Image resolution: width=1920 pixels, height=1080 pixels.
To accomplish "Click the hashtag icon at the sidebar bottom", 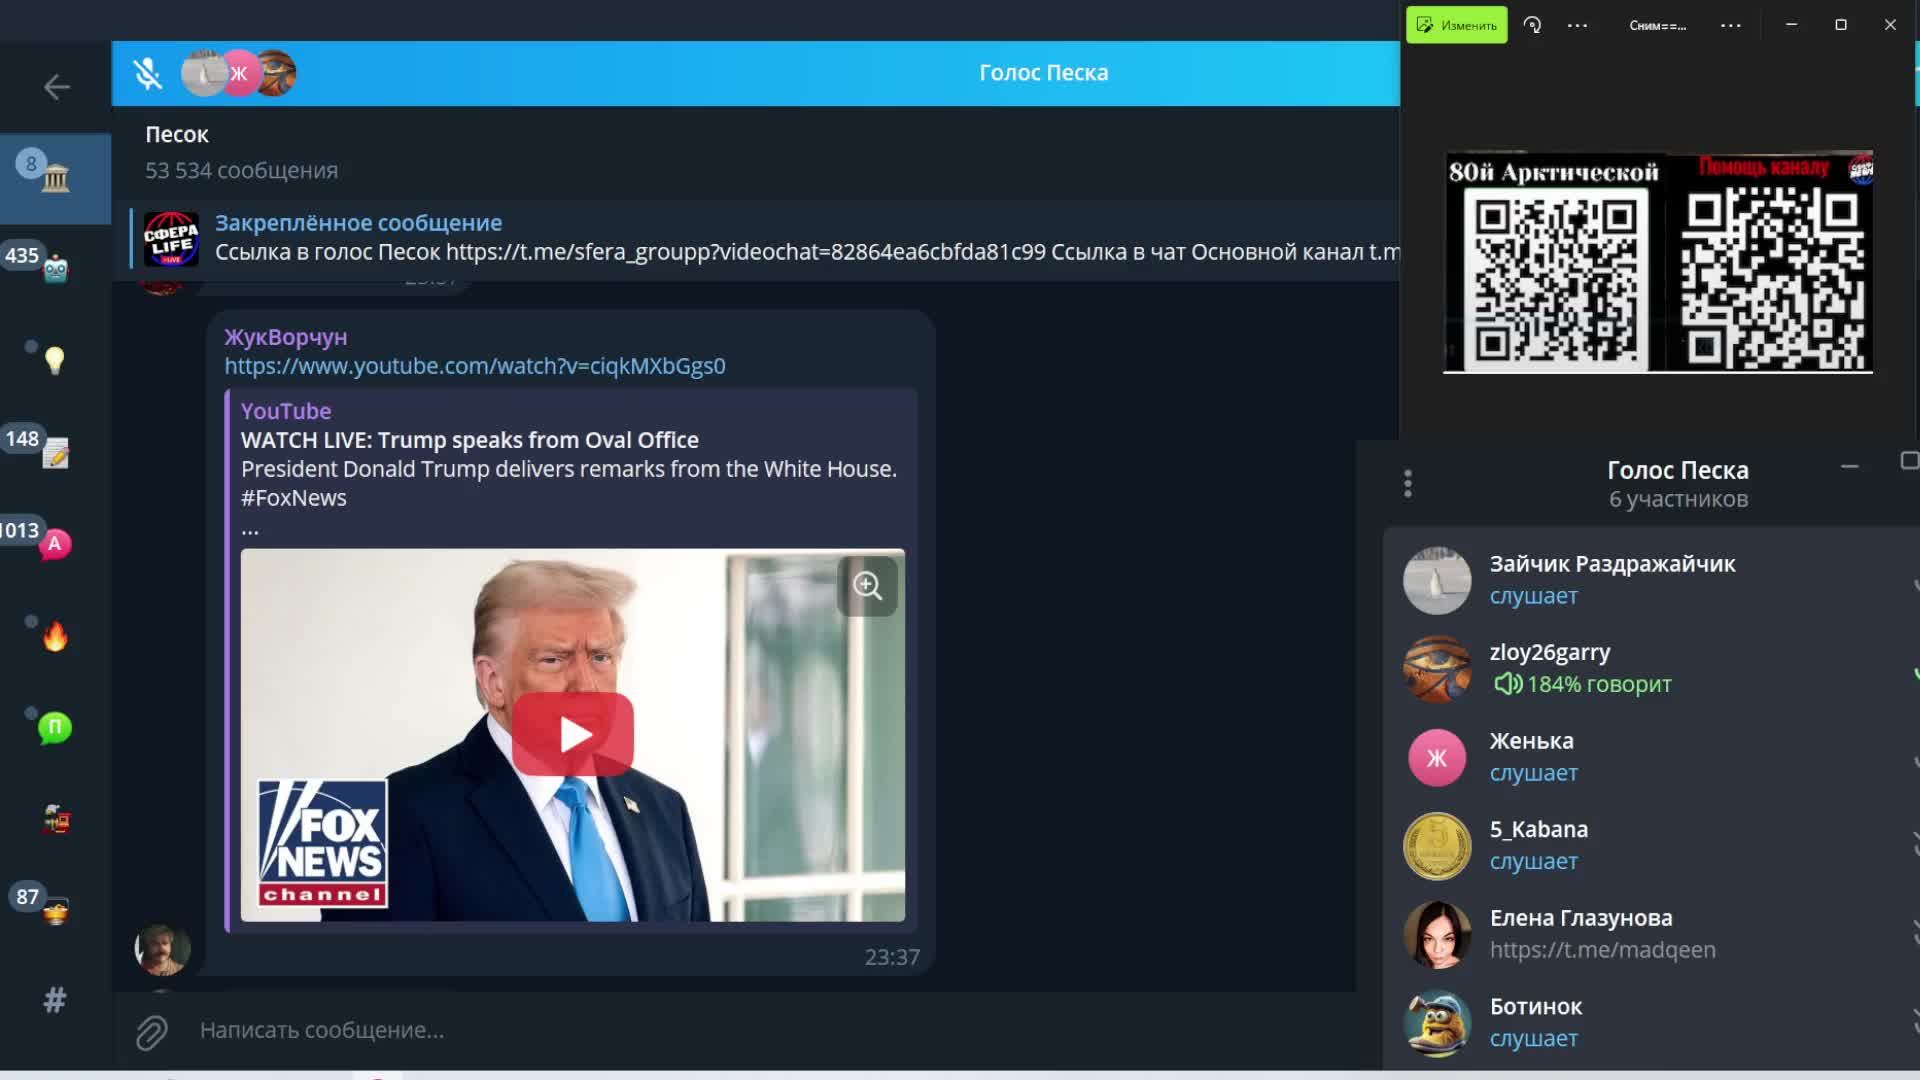I will (x=55, y=999).
